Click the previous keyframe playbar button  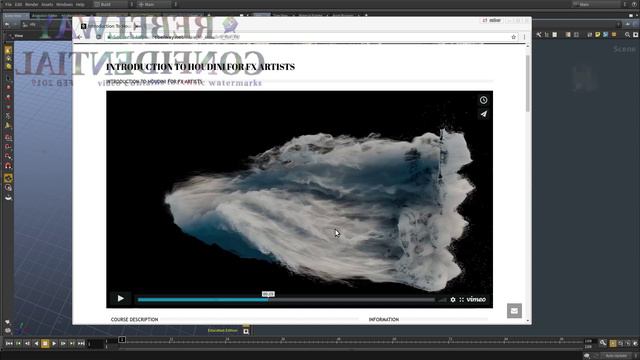click(x=18, y=344)
